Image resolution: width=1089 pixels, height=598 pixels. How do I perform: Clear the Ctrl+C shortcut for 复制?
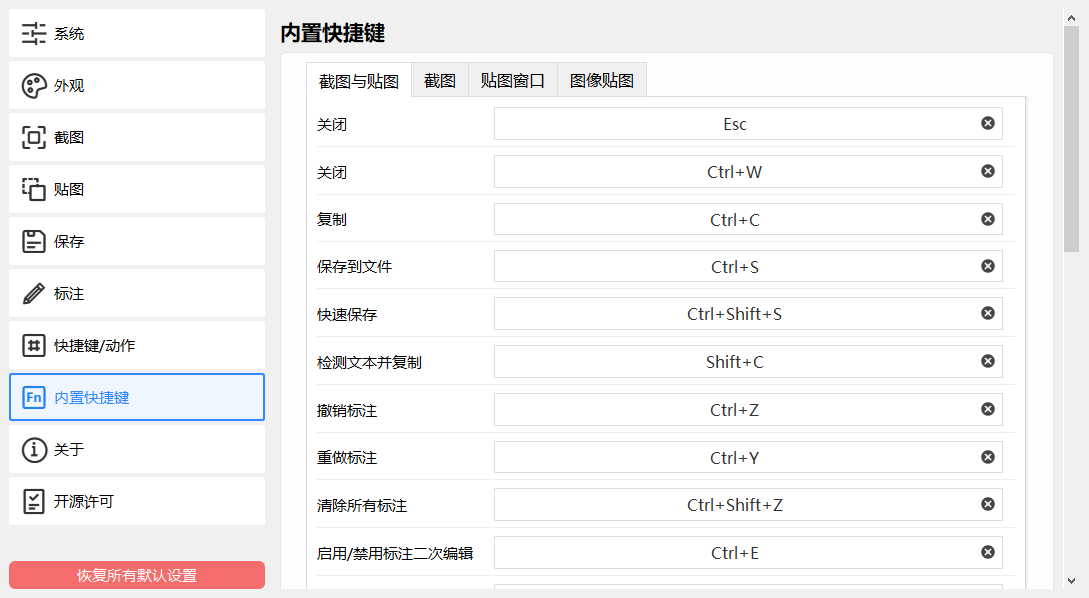[x=988, y=219]
